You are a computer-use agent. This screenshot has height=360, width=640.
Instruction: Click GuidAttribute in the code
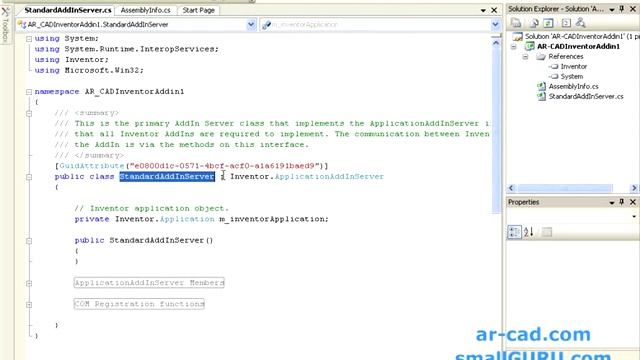[92, 166]
